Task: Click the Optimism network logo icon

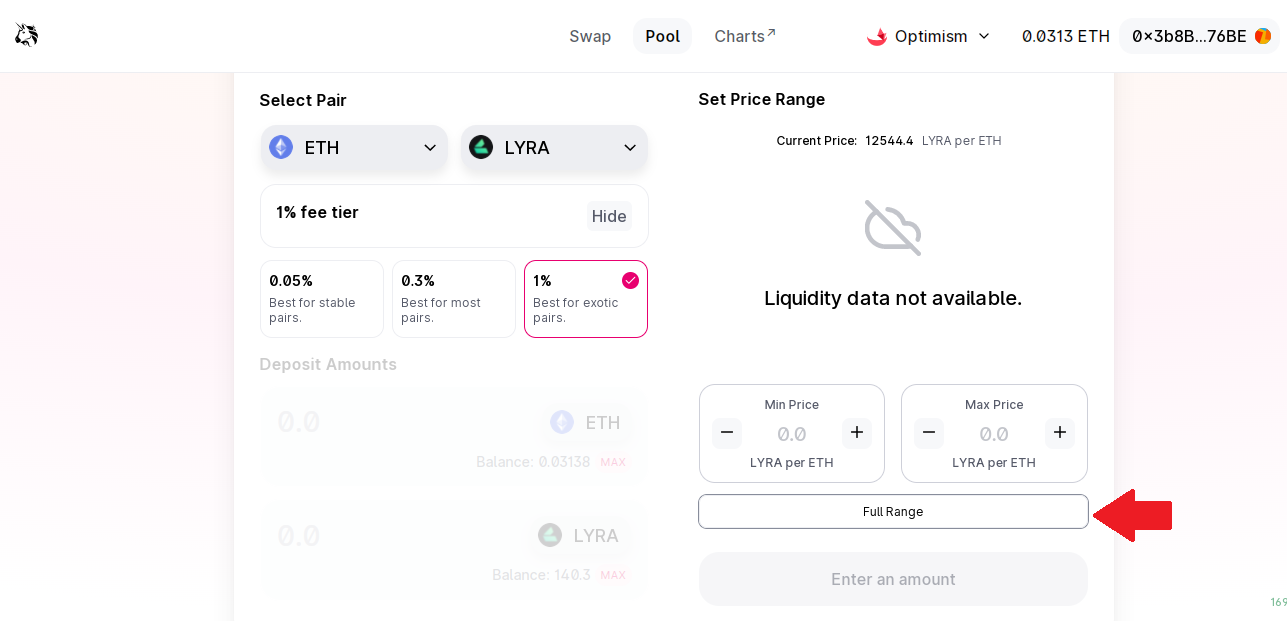Action: point(877,36)
